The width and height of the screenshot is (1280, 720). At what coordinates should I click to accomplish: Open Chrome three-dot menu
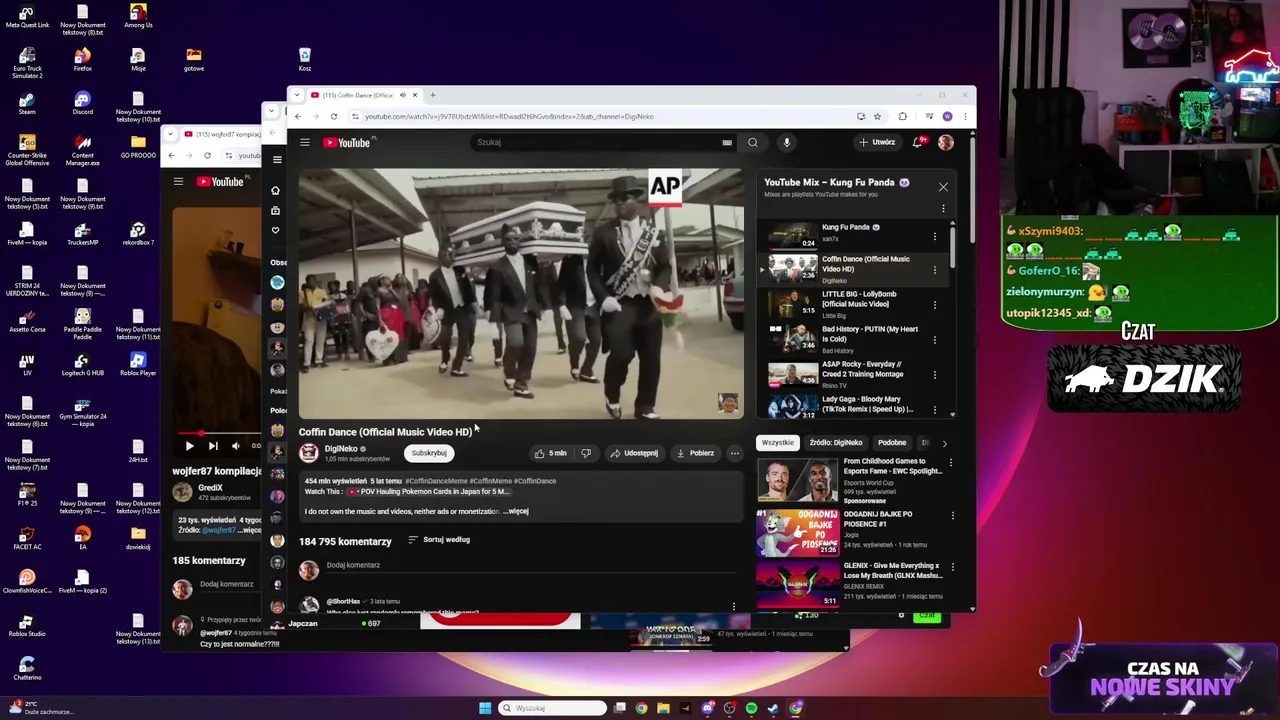click(x=965, y=116)
